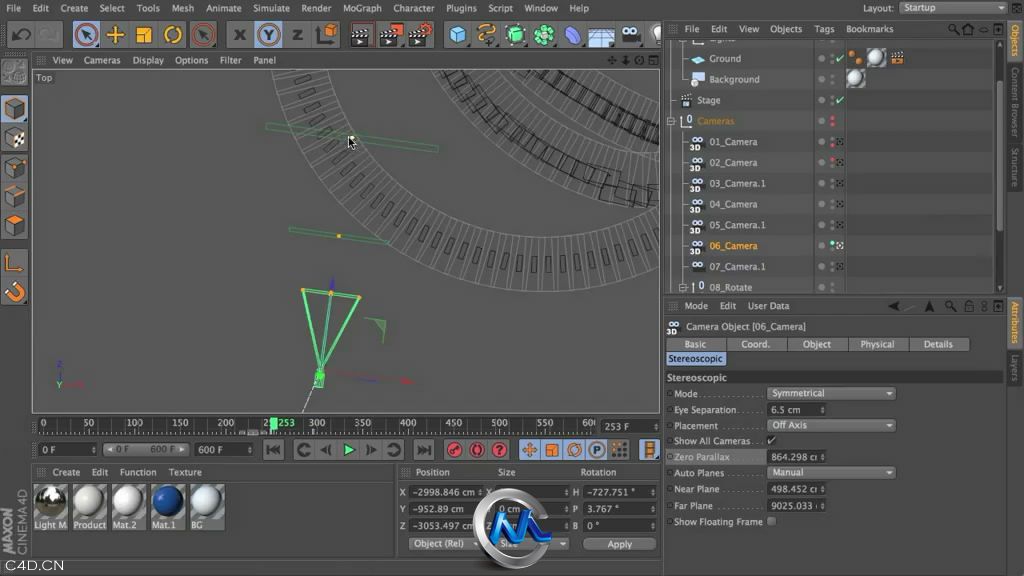Open the Auto Planes Manual dropdown
This screenshot has width=1024, height=576.
(831, 472)
